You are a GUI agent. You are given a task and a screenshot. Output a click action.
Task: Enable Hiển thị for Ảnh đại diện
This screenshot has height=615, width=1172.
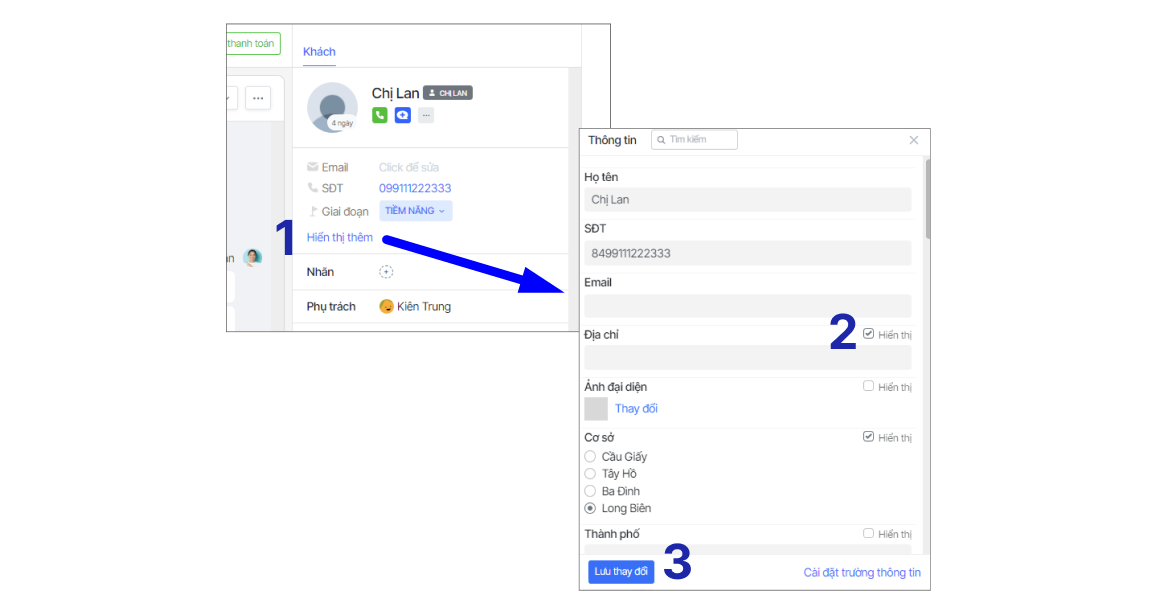pyautogui.click(x=868, y=386)
